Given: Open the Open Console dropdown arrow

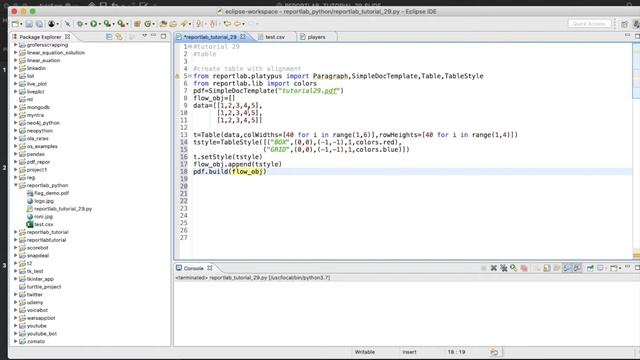Looking at the screenshot, I should pos(620,268).
